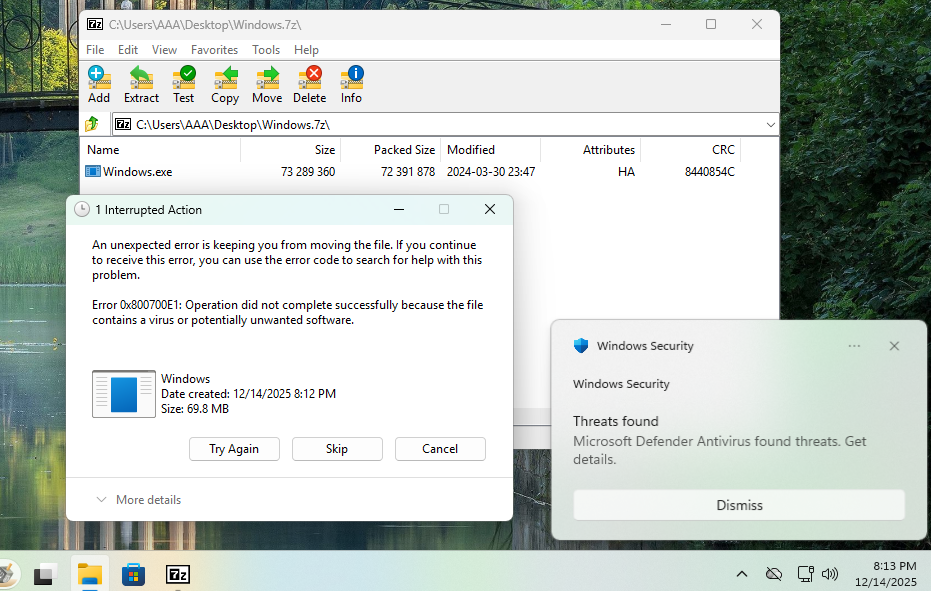Open the Favorites menu
This screenshot has height=591, width=931.
(214, 50)
